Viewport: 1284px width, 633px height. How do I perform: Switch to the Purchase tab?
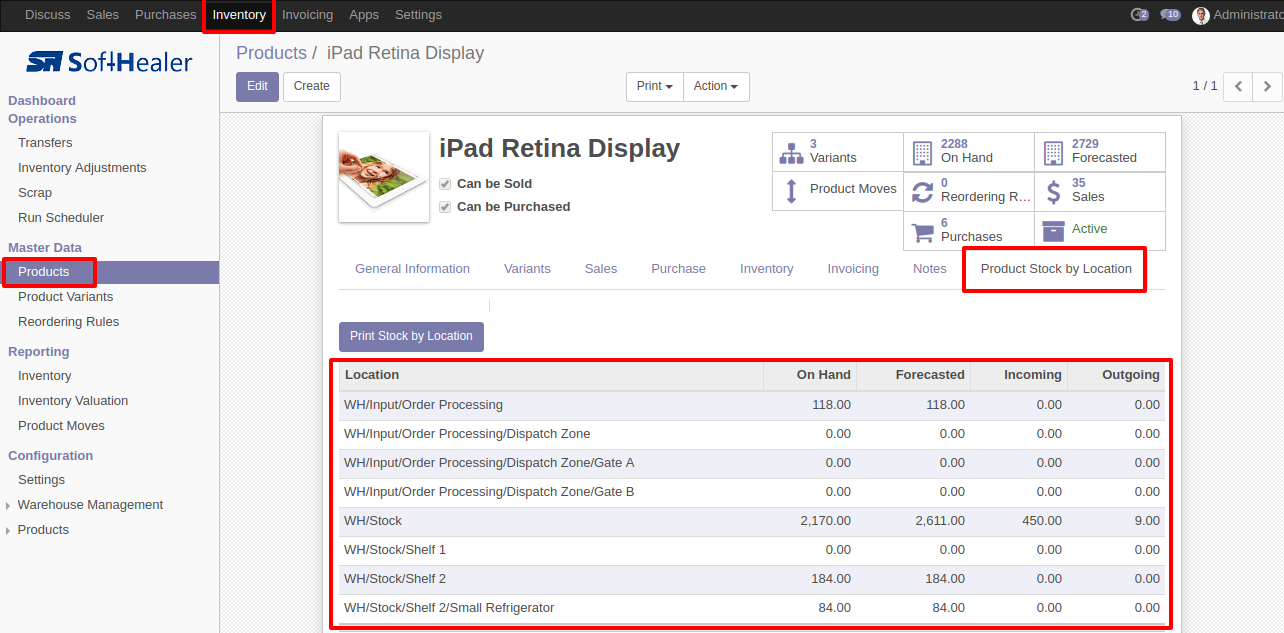pyautogui.click(x=678, y=269)
